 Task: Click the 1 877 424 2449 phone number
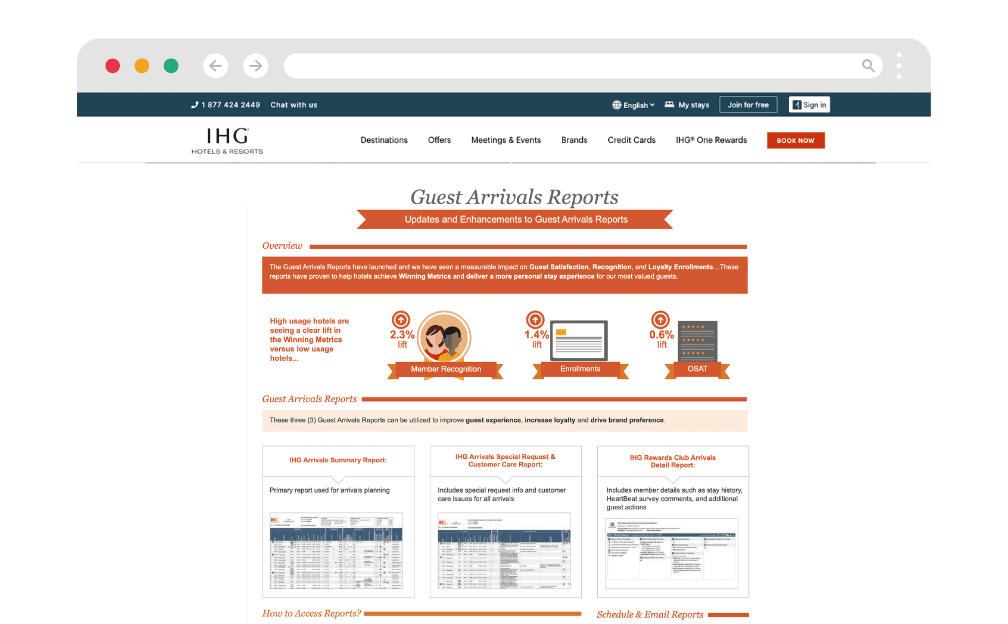pyautogui.click(x=231, y=105)
